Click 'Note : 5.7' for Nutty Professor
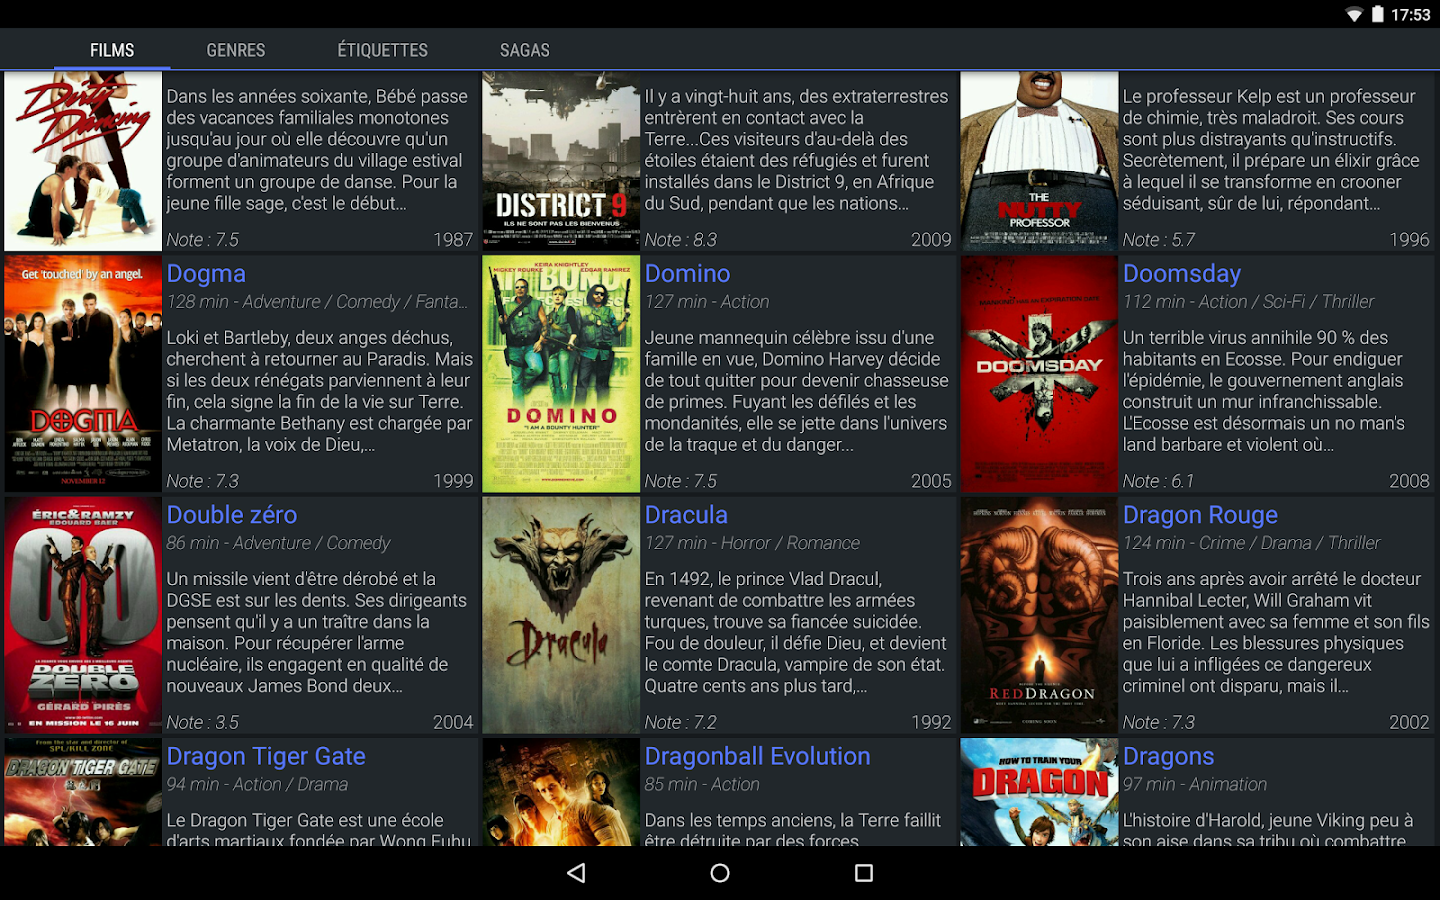 click(1159, 240)
